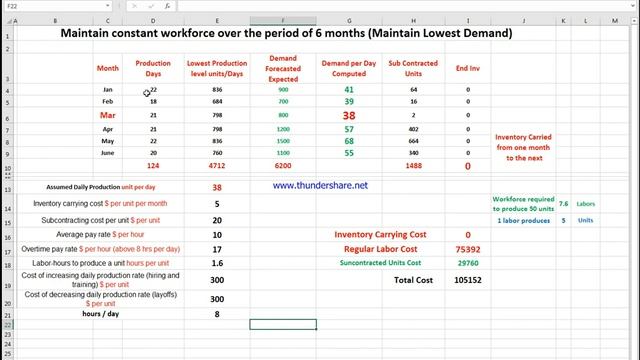
Task: Select total forecasted demand 6200
Action: point(283,165)
